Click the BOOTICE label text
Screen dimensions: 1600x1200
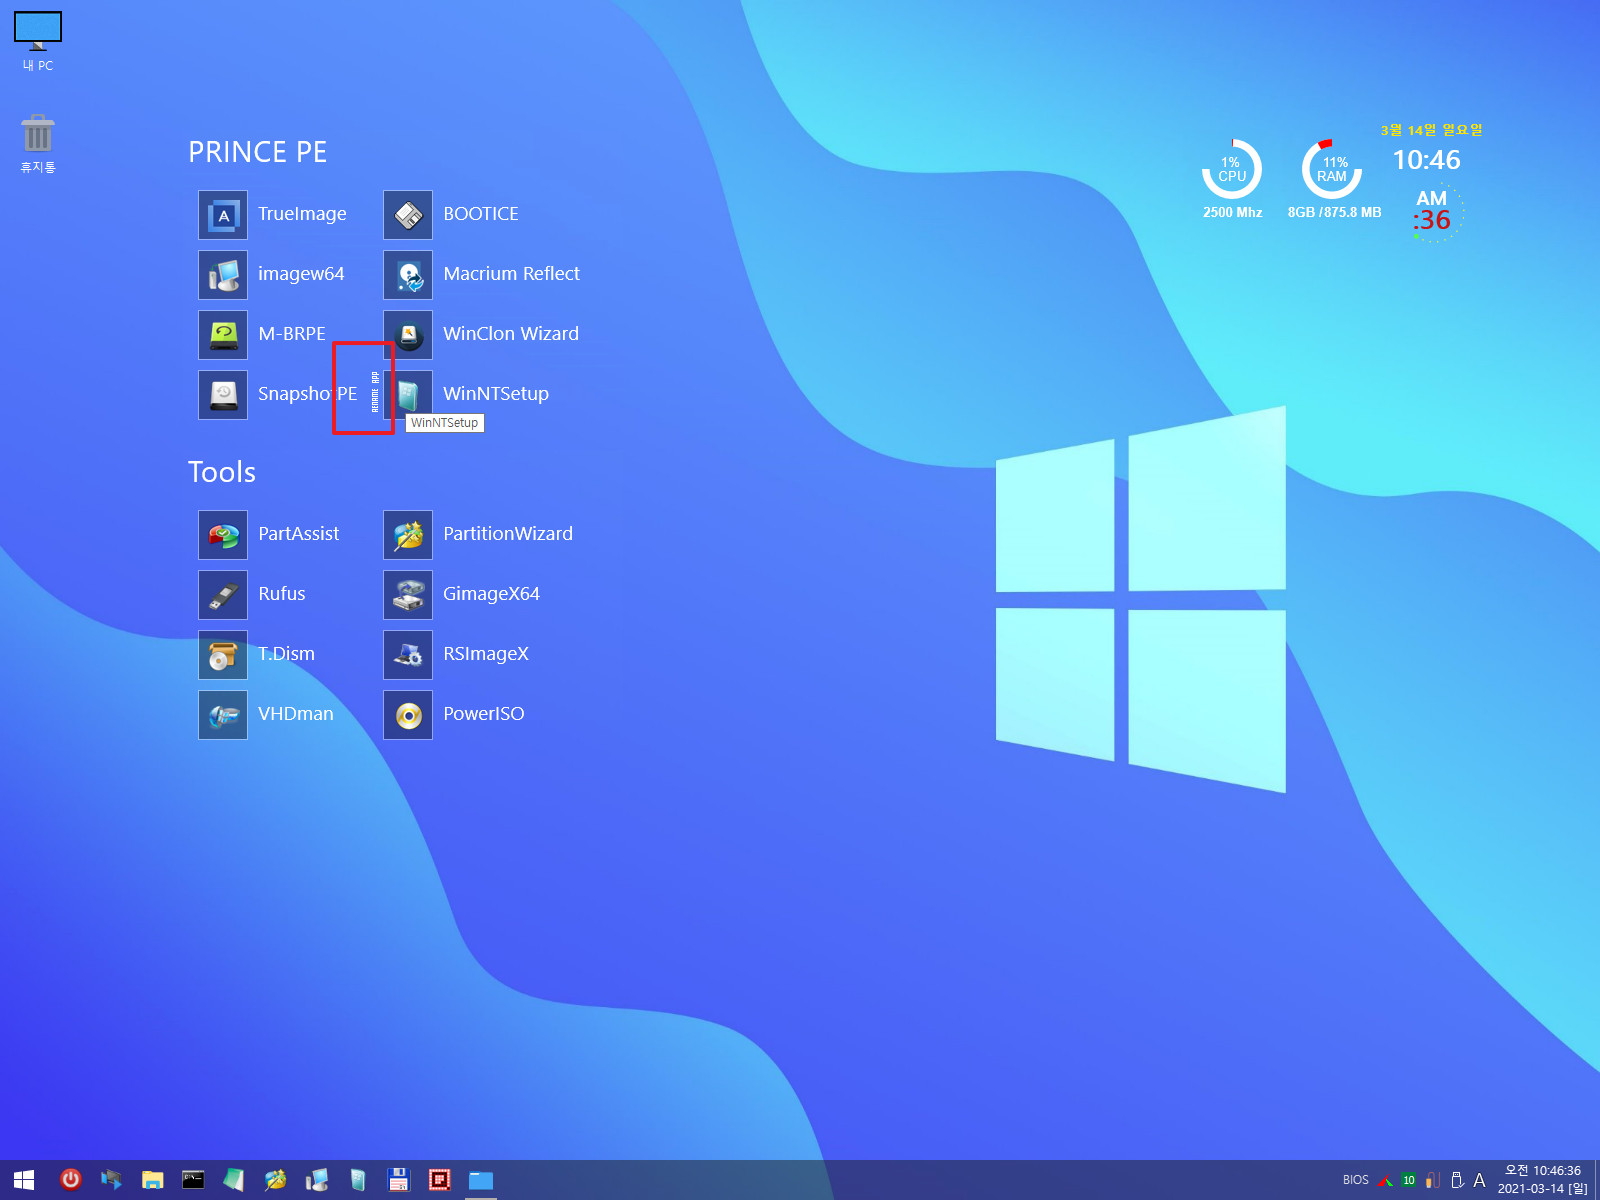pos(481,214)
